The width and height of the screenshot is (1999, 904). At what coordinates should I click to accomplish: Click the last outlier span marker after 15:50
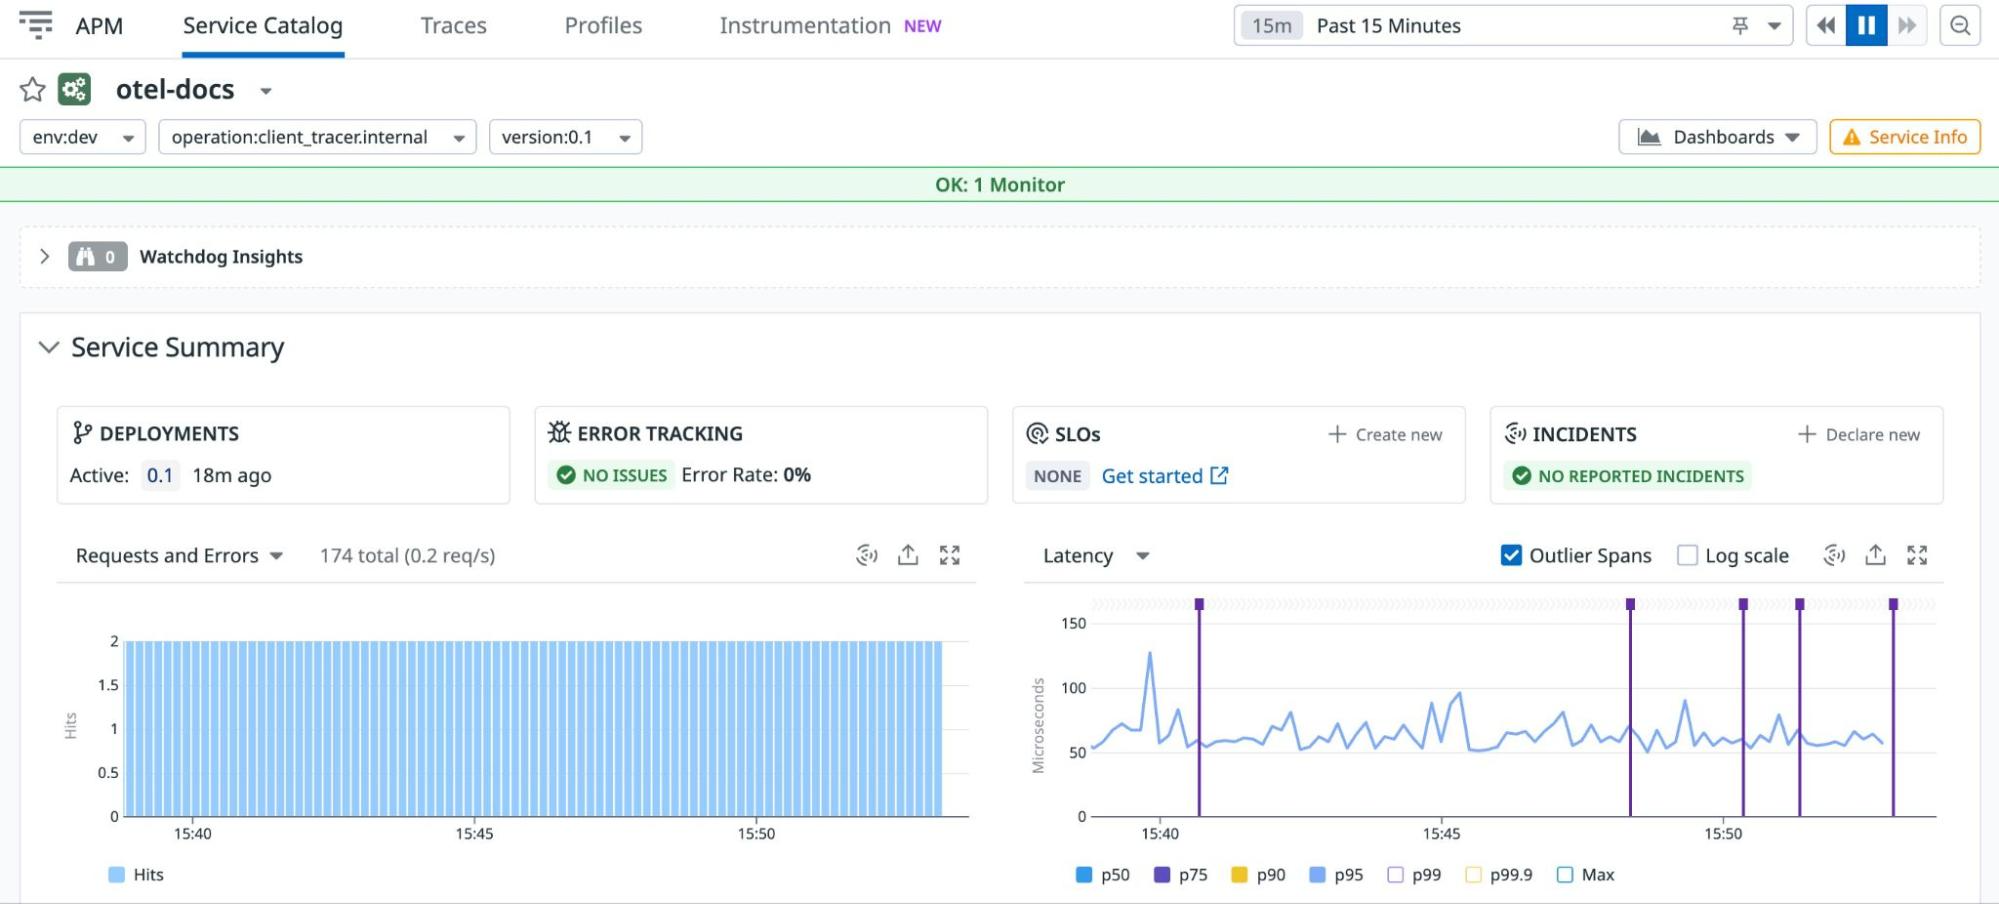(1893, 604)
